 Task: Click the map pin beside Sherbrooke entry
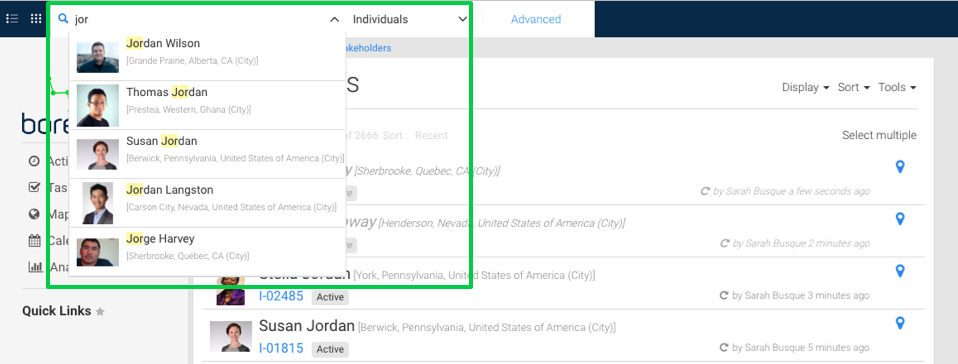click(899, 167)
